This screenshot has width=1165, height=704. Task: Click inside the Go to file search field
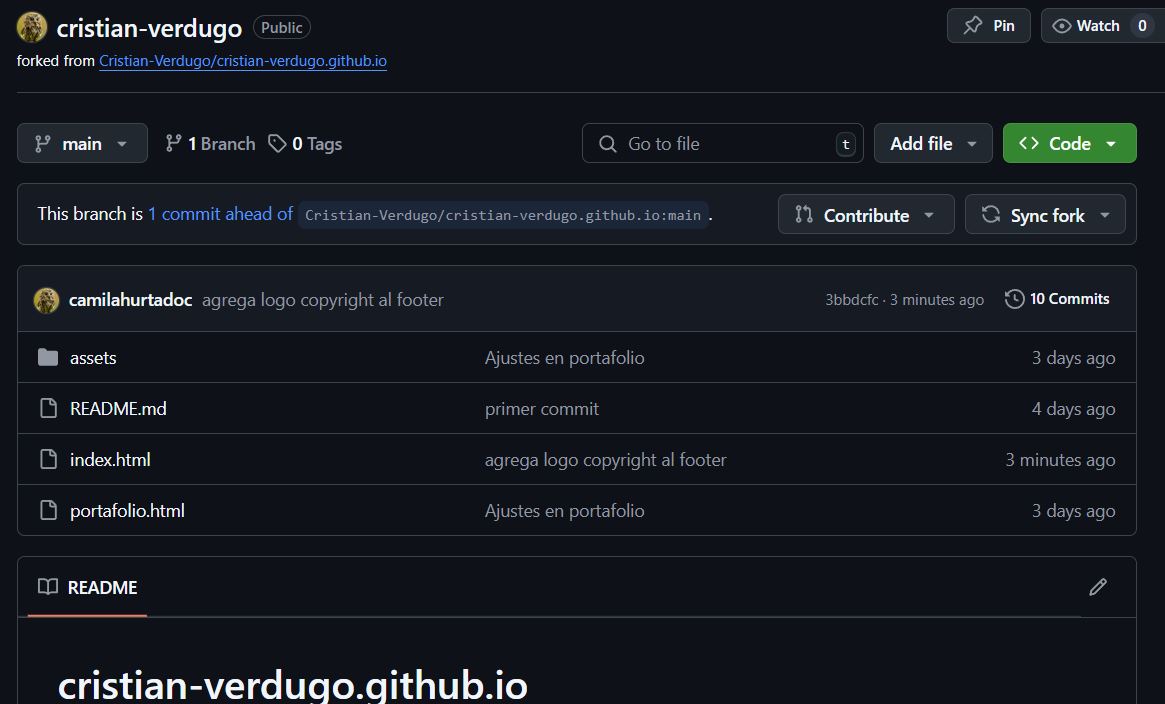pyautogui.click(x=720, y=143)
